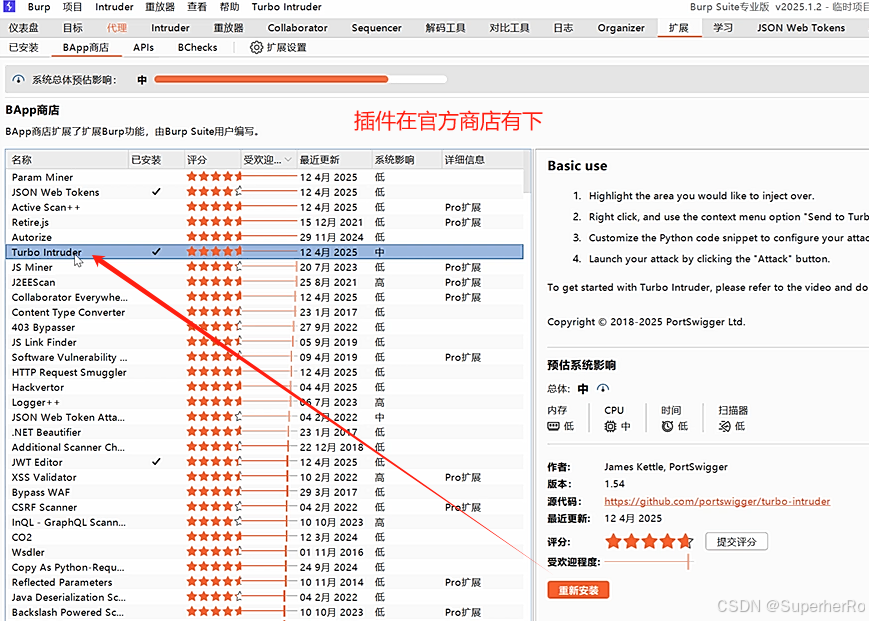The width and height of the screenshot is (869, 621).
Task: Click the time impact clock icon
Action: 667,426
